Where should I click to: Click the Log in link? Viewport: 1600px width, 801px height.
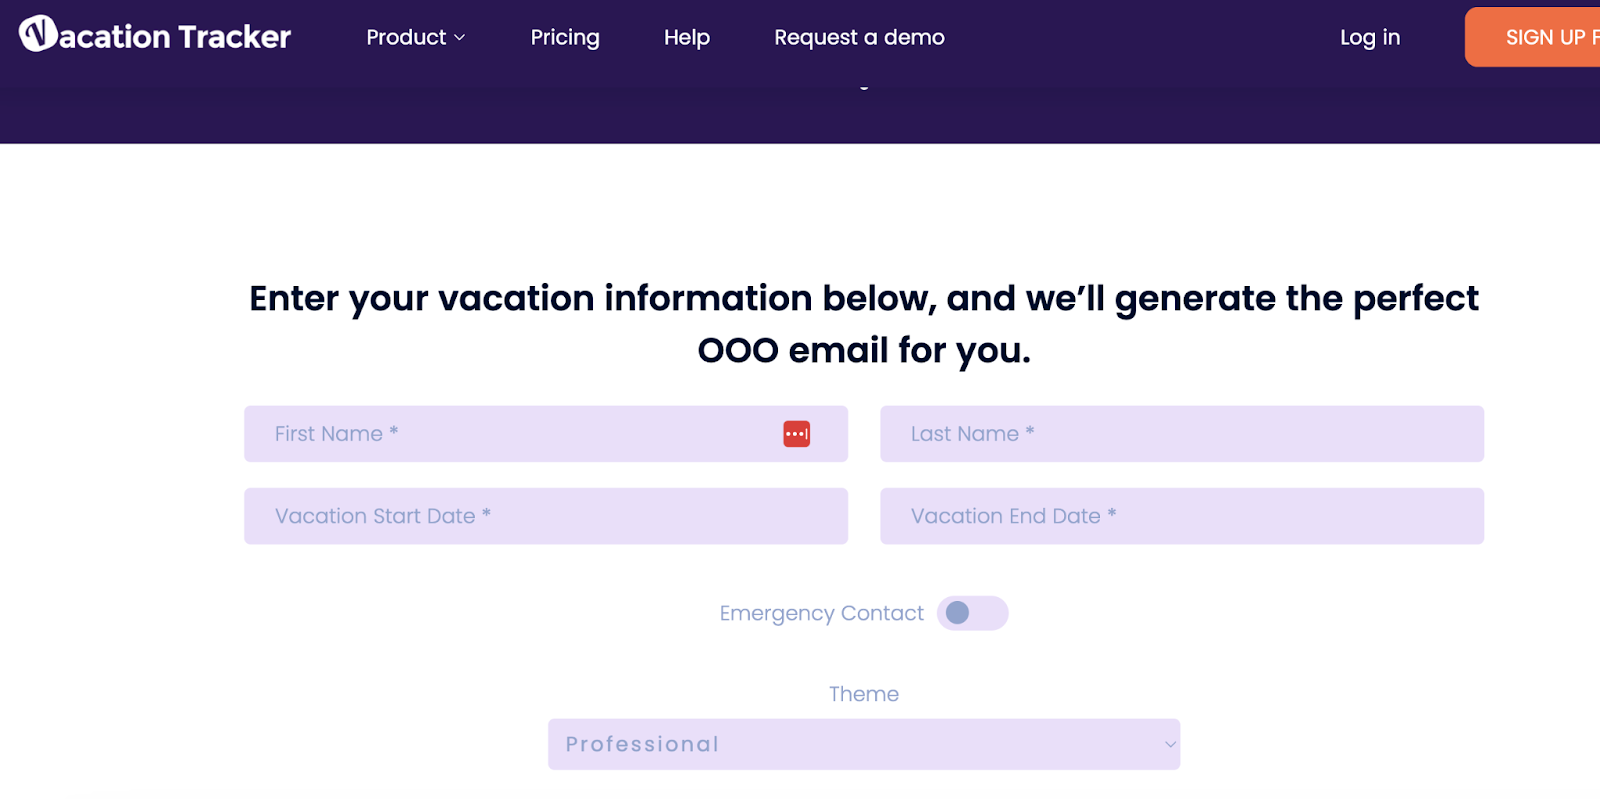(1369, 37)
